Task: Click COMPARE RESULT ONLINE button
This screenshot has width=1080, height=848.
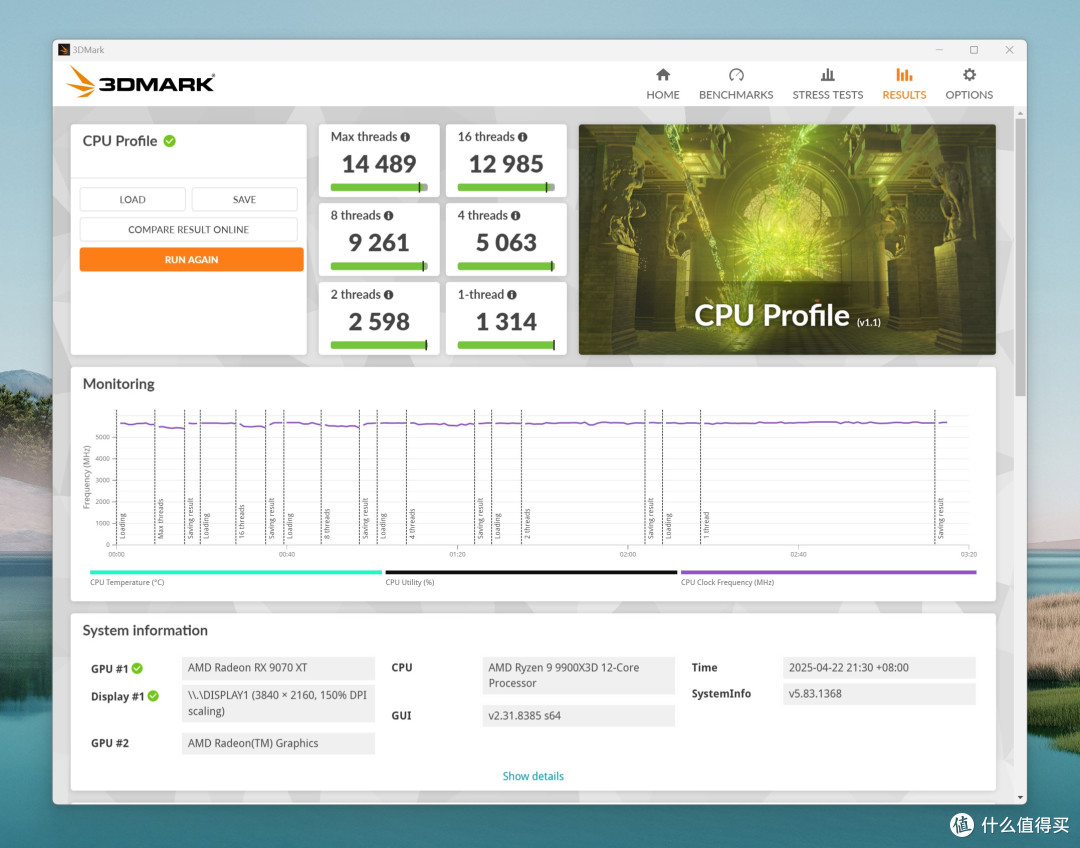Action: tap(189, 229)
